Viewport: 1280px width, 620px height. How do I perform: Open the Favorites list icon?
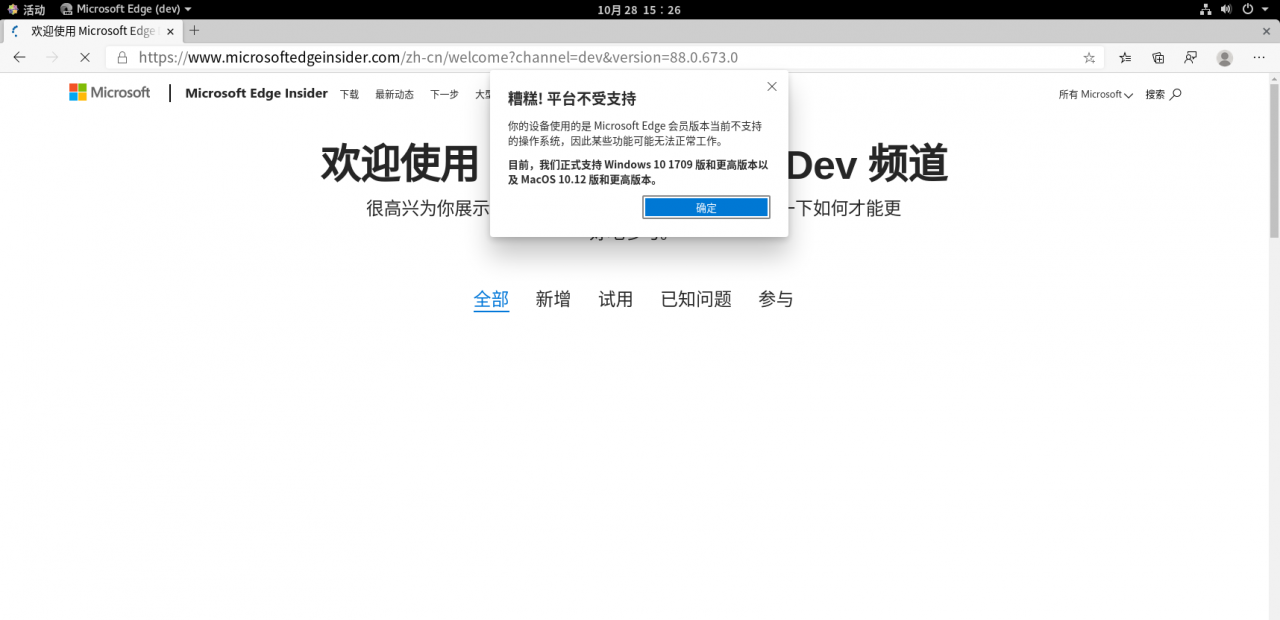point(1125,58)
